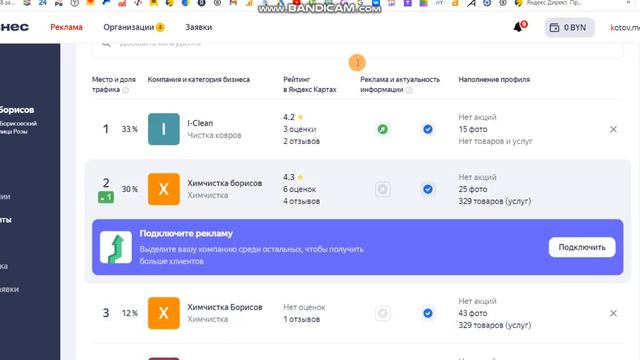
Task: Click the wallet icon next to 0 BYN
Action: tap(554, 27)
